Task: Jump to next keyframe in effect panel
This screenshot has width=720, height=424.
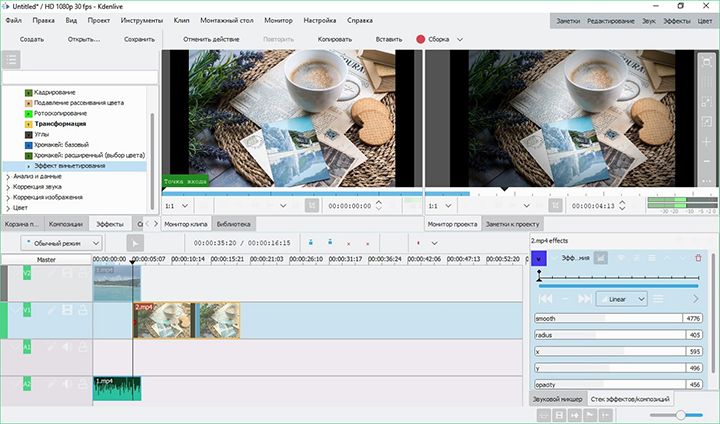Action: click(x=585, y=299)
